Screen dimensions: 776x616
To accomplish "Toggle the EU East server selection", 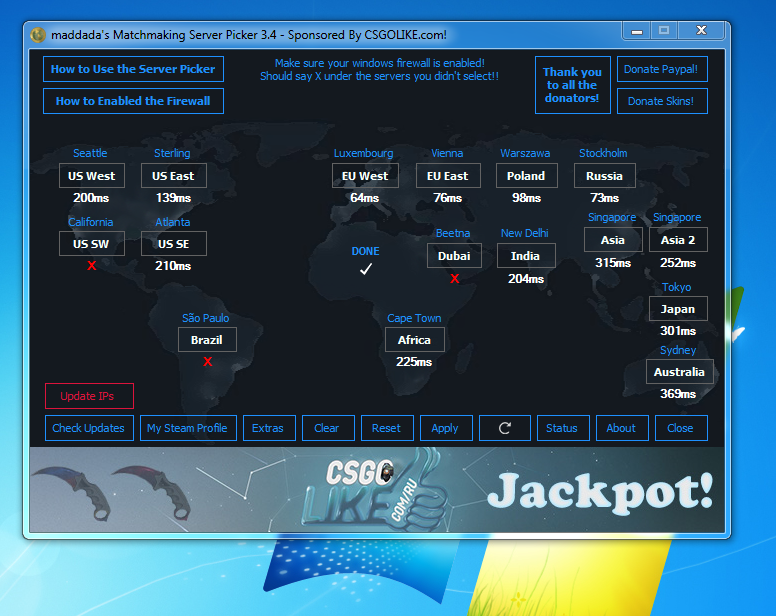I will (x=447, y=176).
